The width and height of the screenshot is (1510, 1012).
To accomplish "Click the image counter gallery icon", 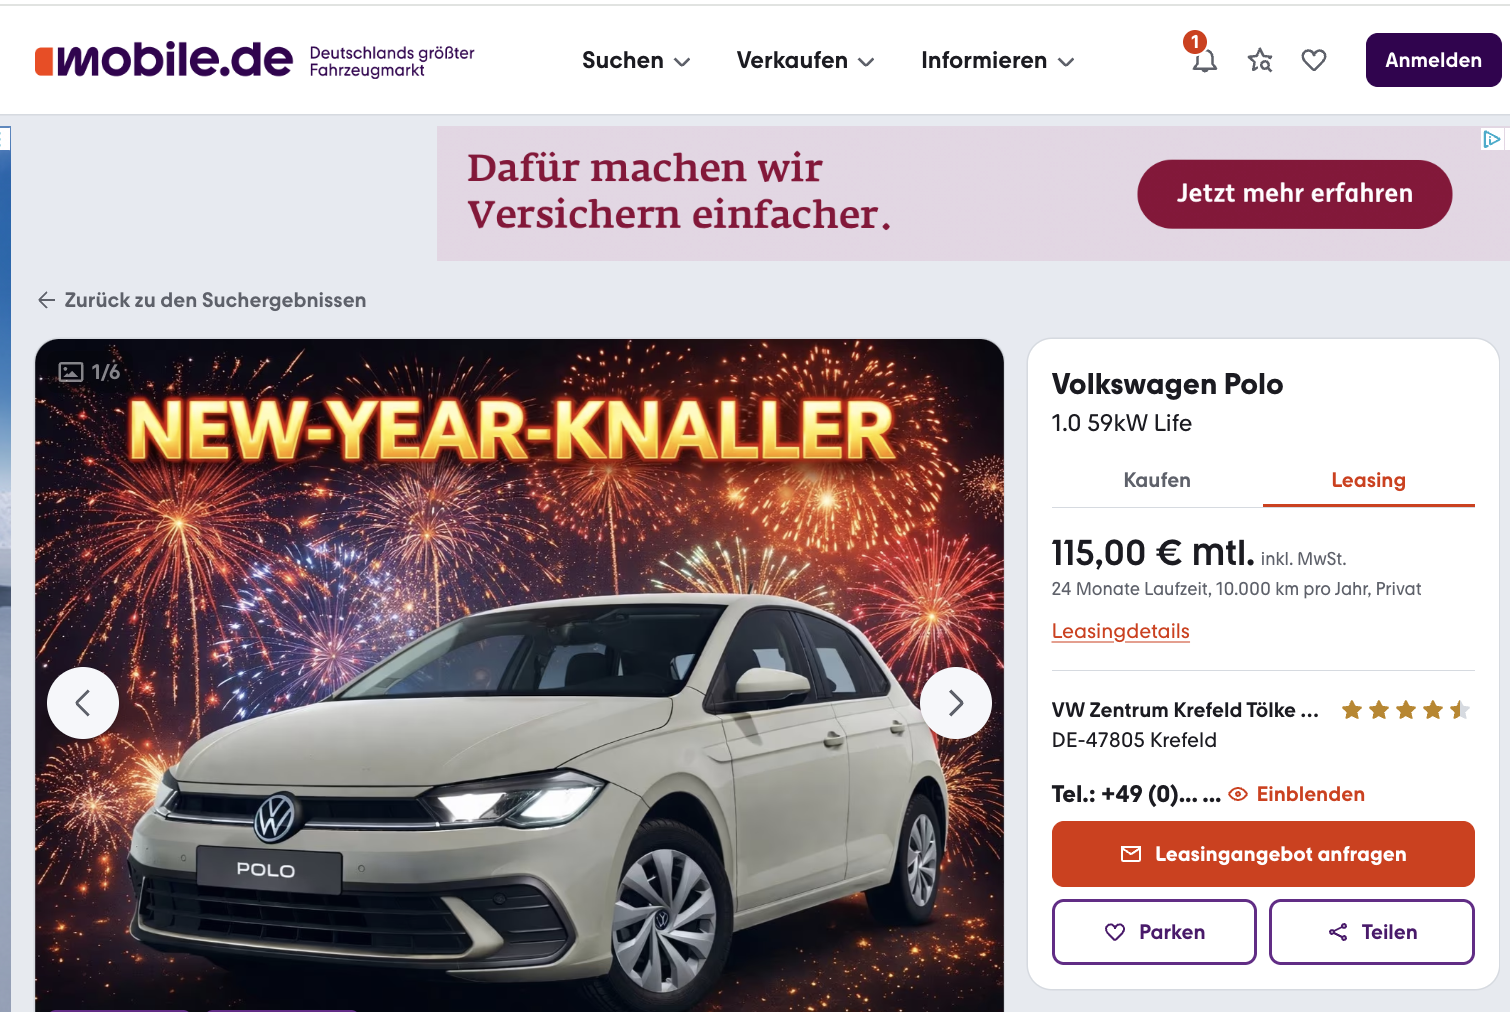I will tap(71, 372).
